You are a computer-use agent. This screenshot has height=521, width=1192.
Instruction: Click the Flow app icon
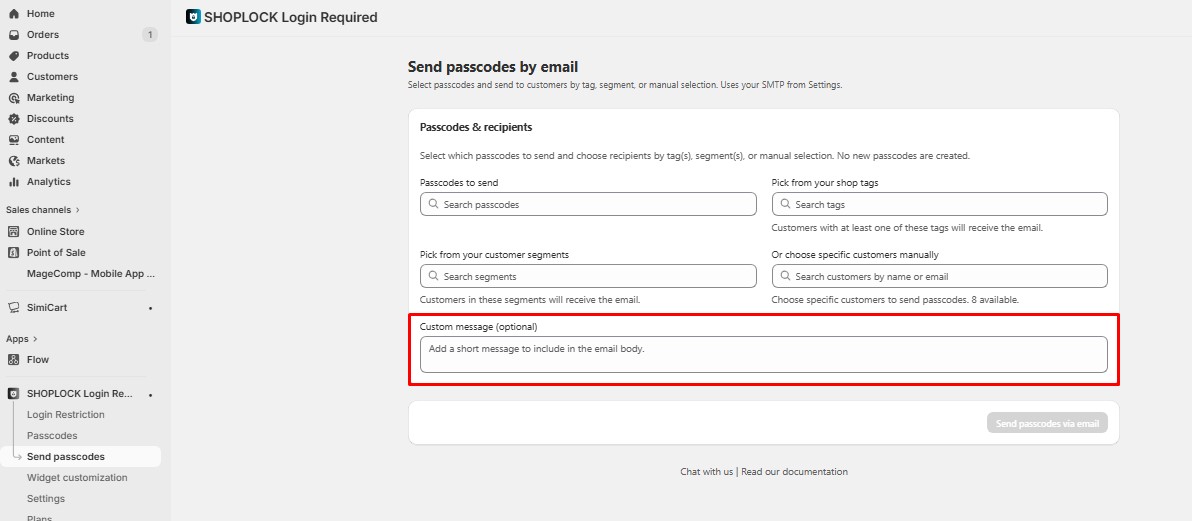(x=14, y=360)
